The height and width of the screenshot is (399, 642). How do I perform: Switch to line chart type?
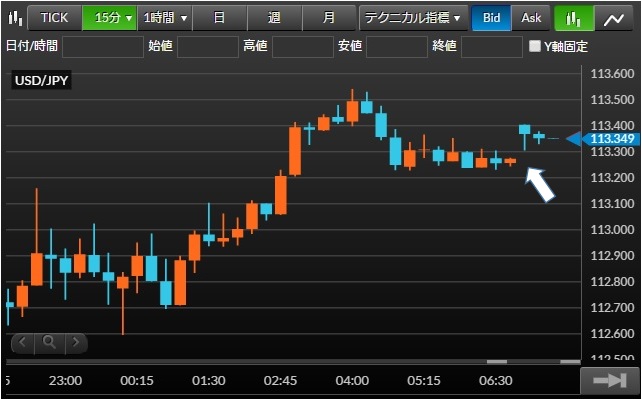pos(614,18)
